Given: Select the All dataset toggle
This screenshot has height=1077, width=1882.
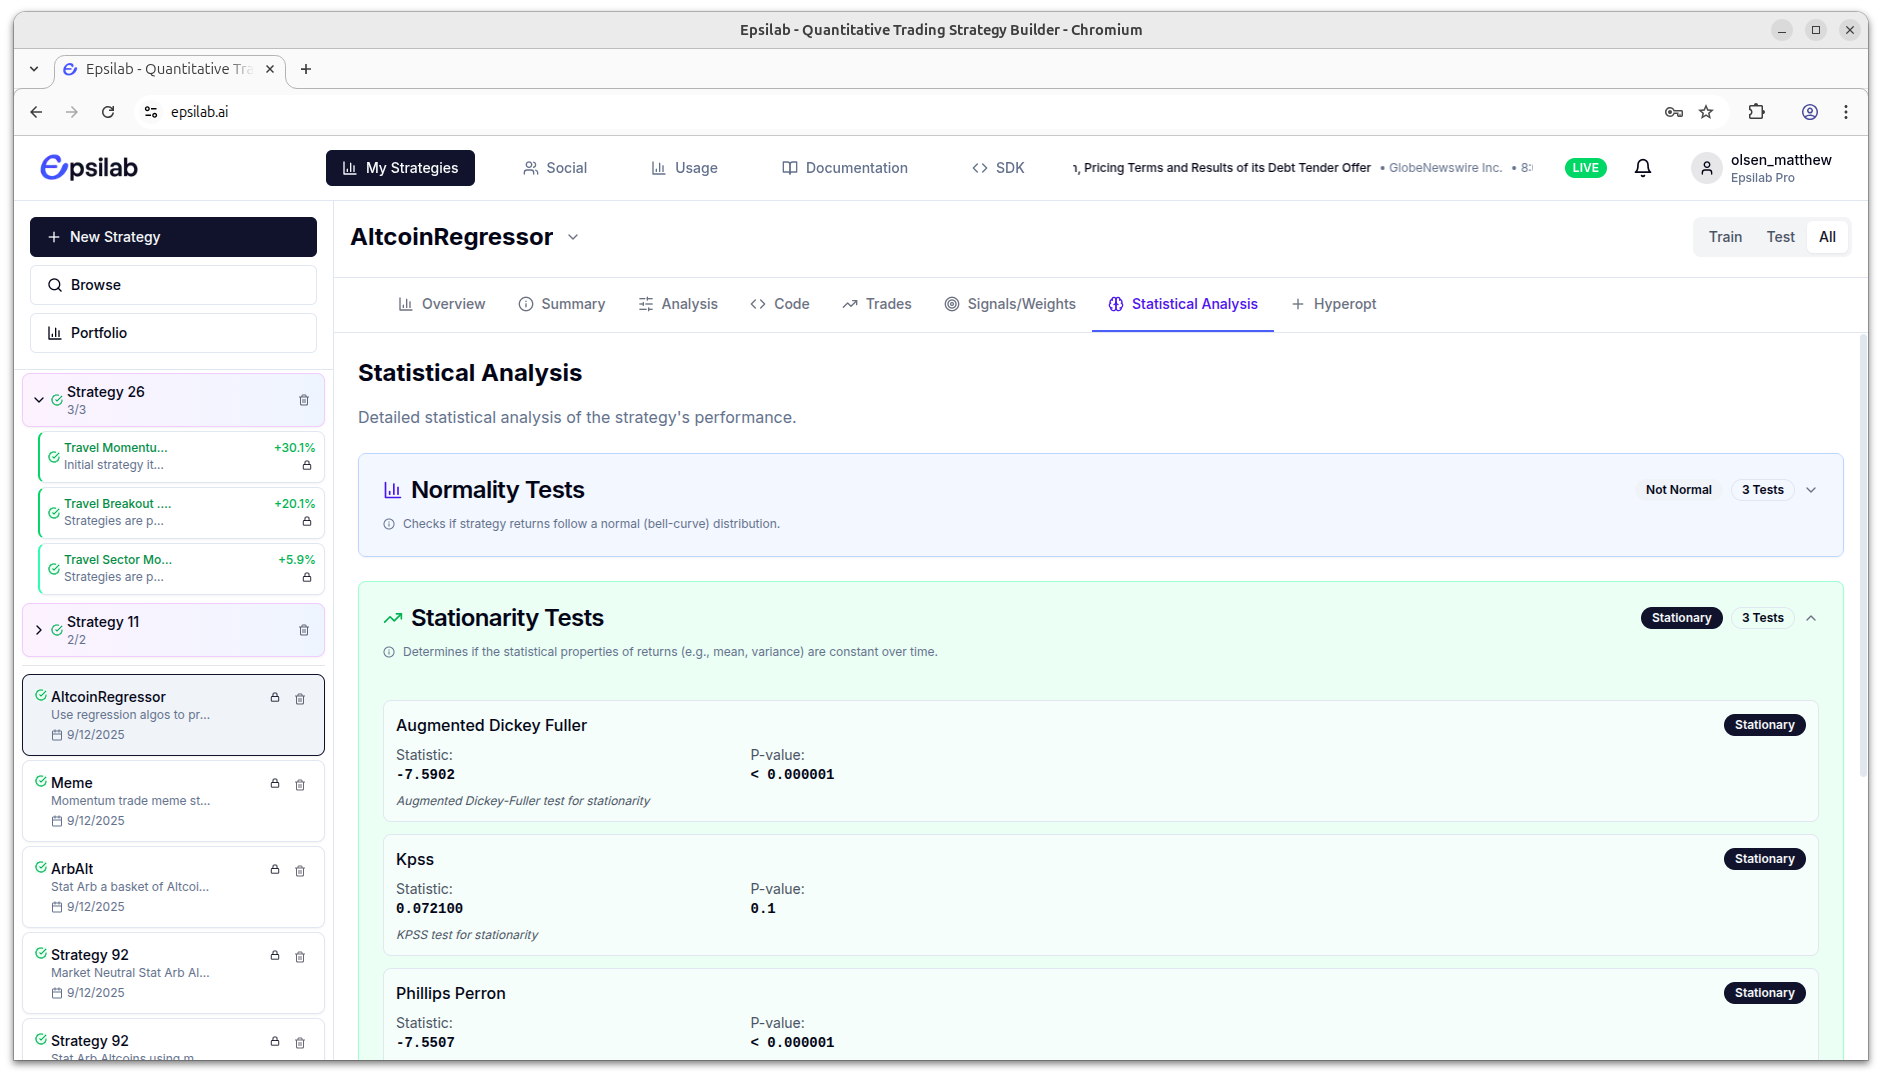Looking at the screenshot, I should click(x=1827, y=237).
